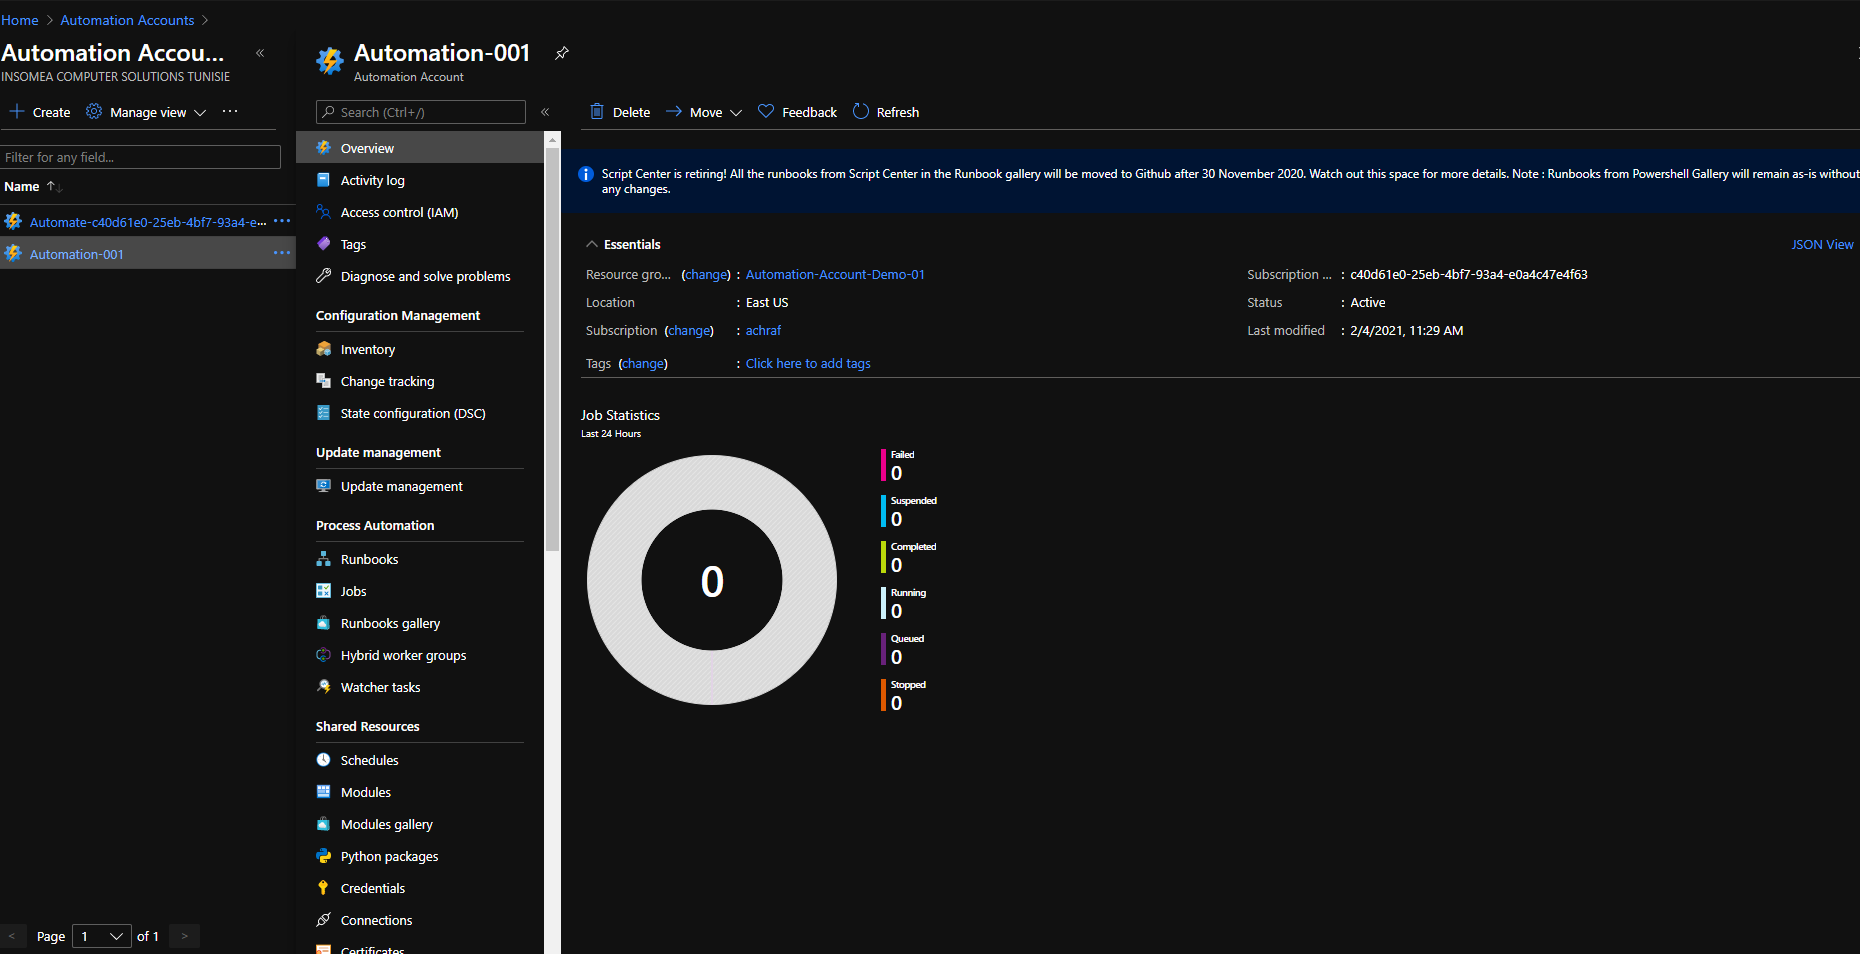Open the Watcher tasks page
1860x954 pixels.
(x=379, y=687)
